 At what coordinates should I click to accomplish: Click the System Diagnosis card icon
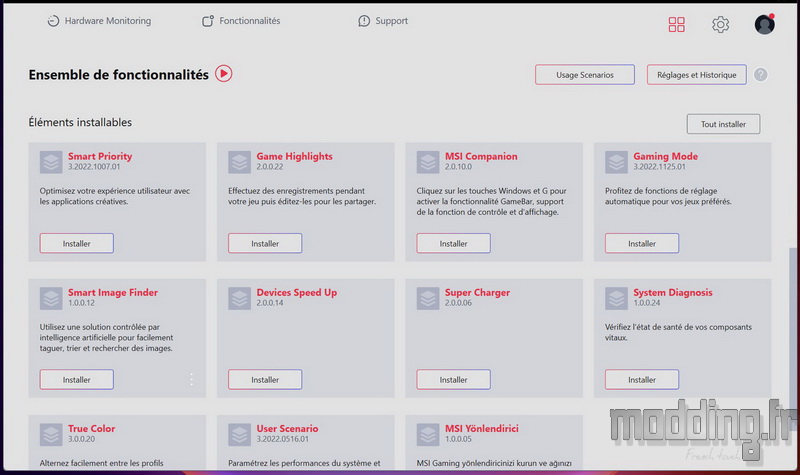pyautogui.click(x=616, y=298)
